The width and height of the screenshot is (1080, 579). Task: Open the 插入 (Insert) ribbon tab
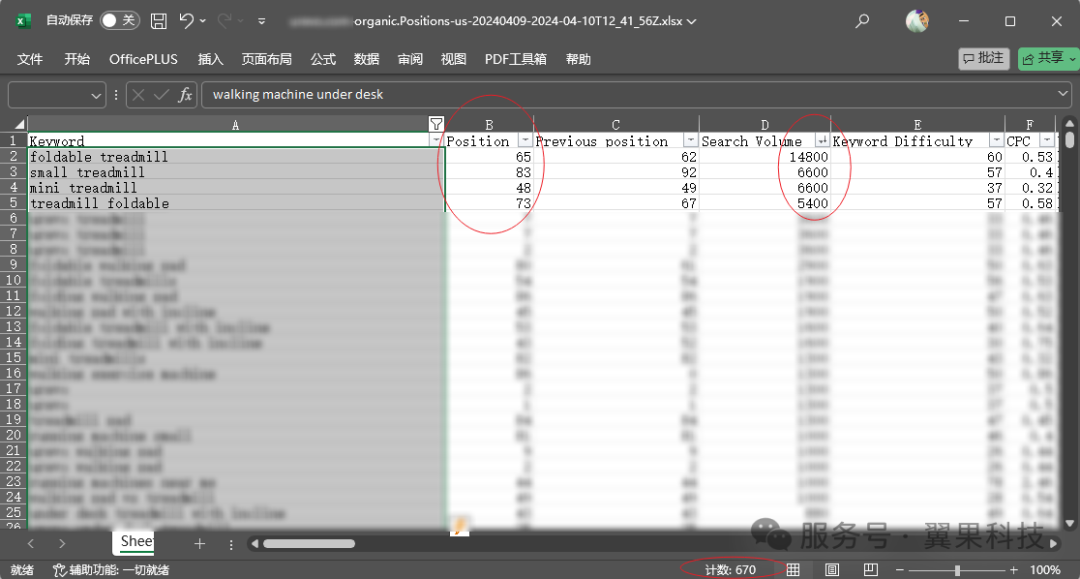coord(210,59)
